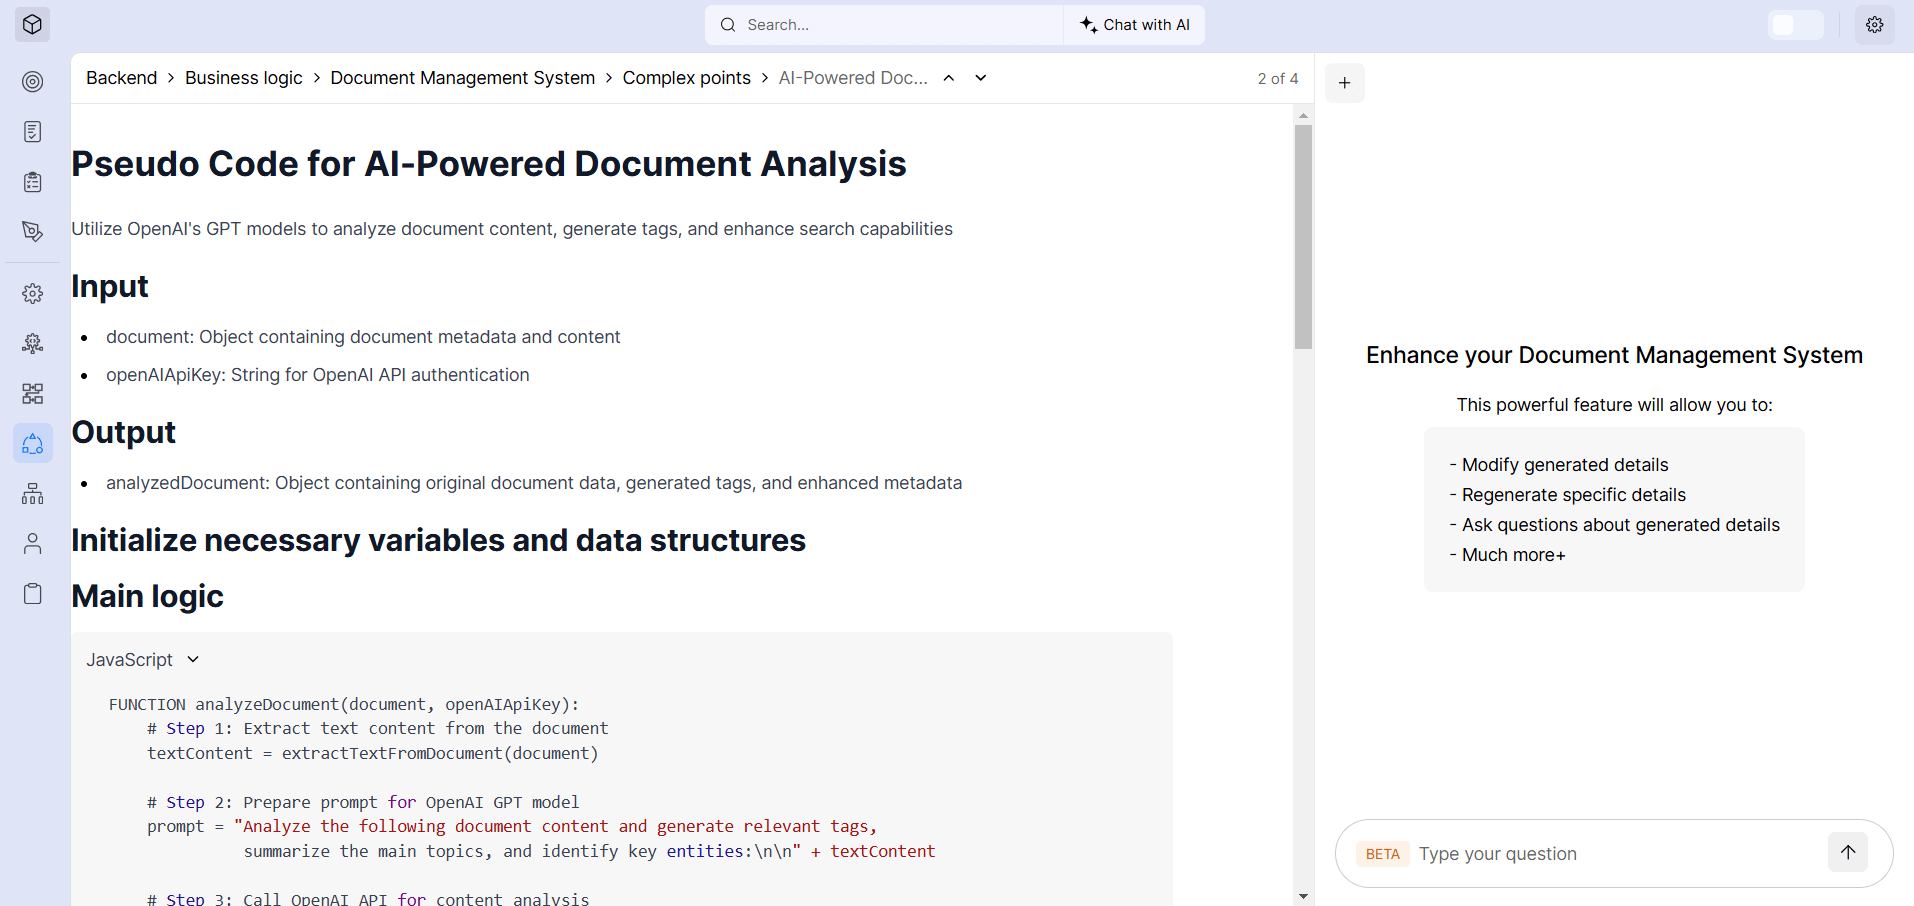This screenshot has height=906, width=1914.
Task: Open the document page sidebar icon
Action: click(x=33, y=131)
